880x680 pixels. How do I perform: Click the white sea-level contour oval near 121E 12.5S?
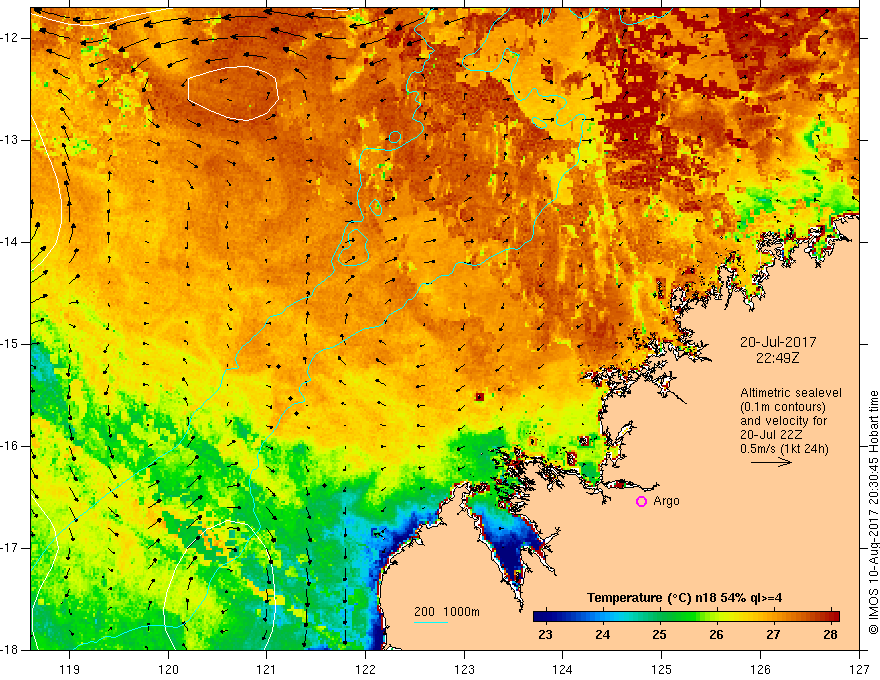coord(233,93)
